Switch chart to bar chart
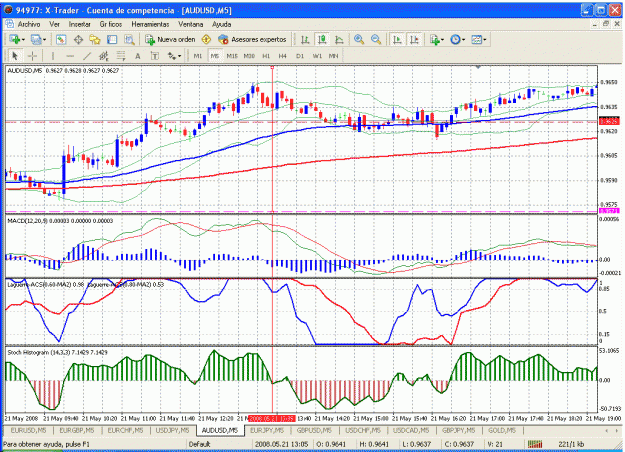 tap(305, 39)
